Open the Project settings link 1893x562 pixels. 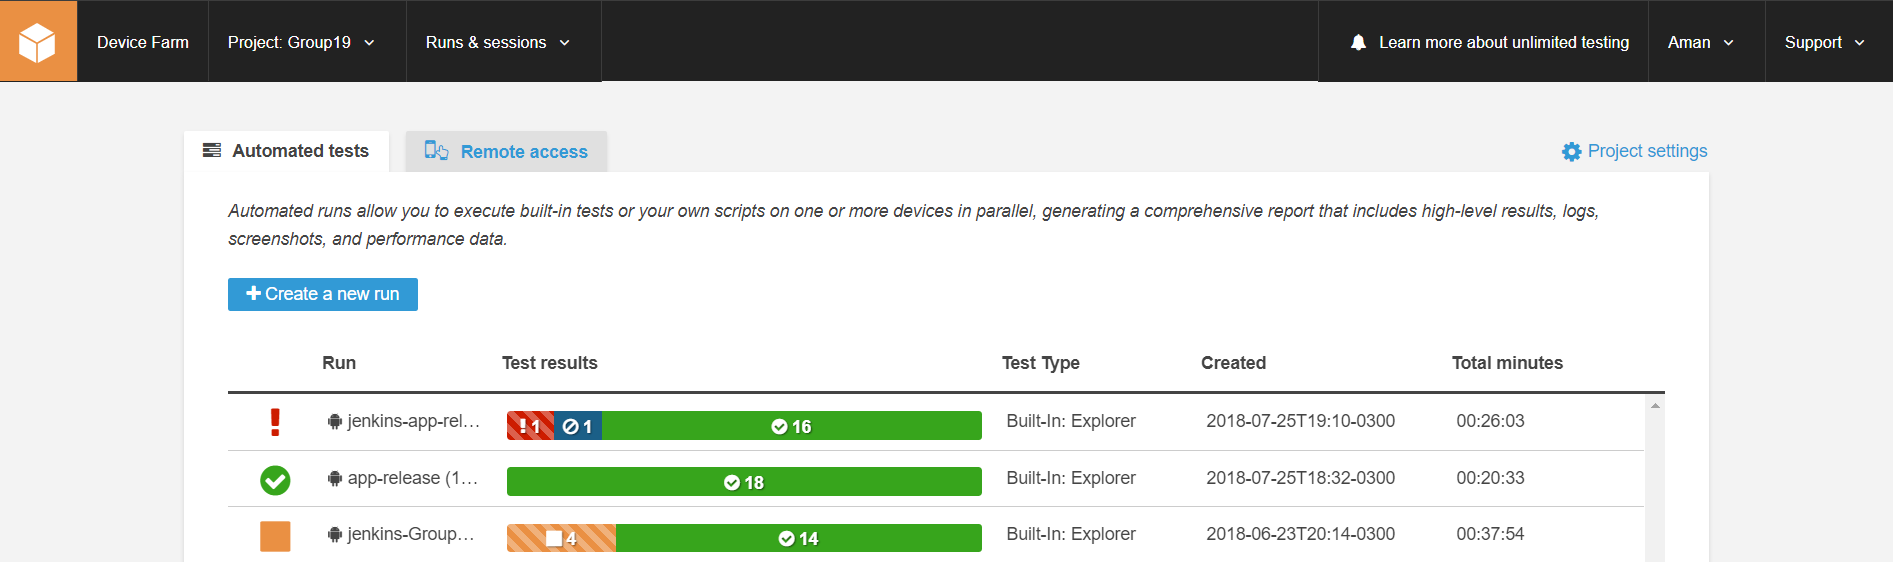[x=1635, y=151]
